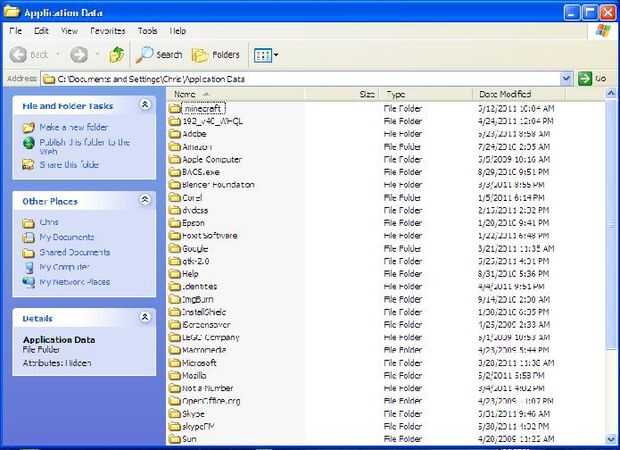Click the Go button

pyautogui.click(x=592, y=79)
